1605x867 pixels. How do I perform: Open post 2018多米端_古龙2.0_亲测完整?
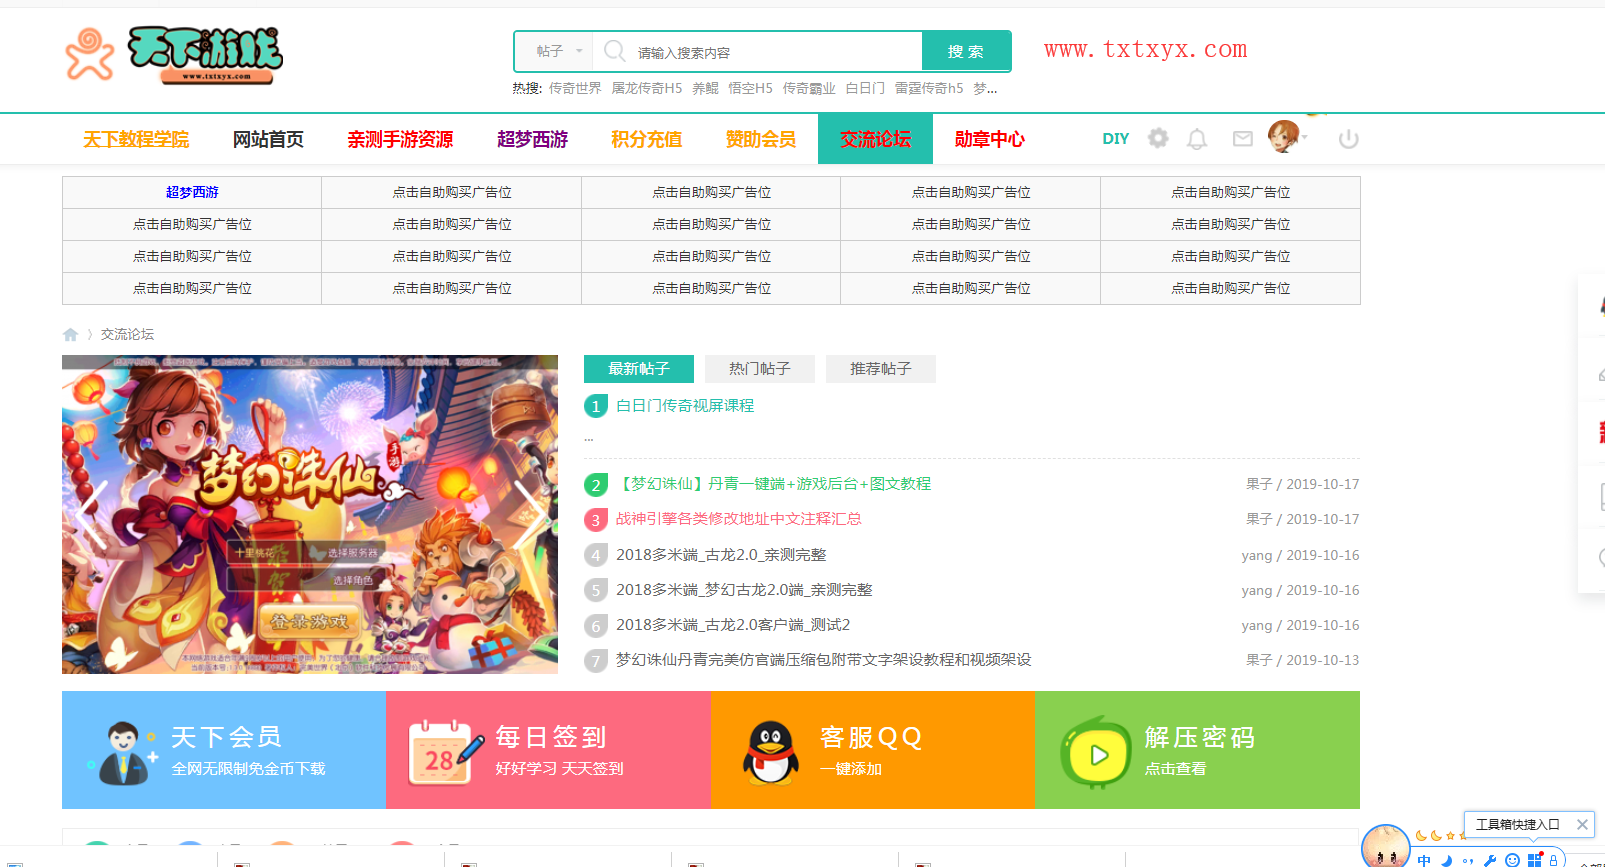(721, 555)
